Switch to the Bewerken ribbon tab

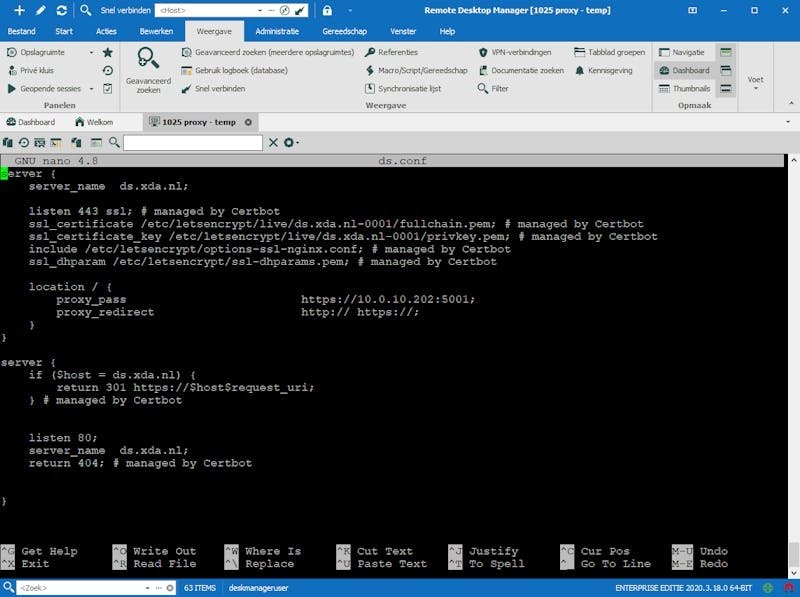pyautogui.click(x=156, y=31)
